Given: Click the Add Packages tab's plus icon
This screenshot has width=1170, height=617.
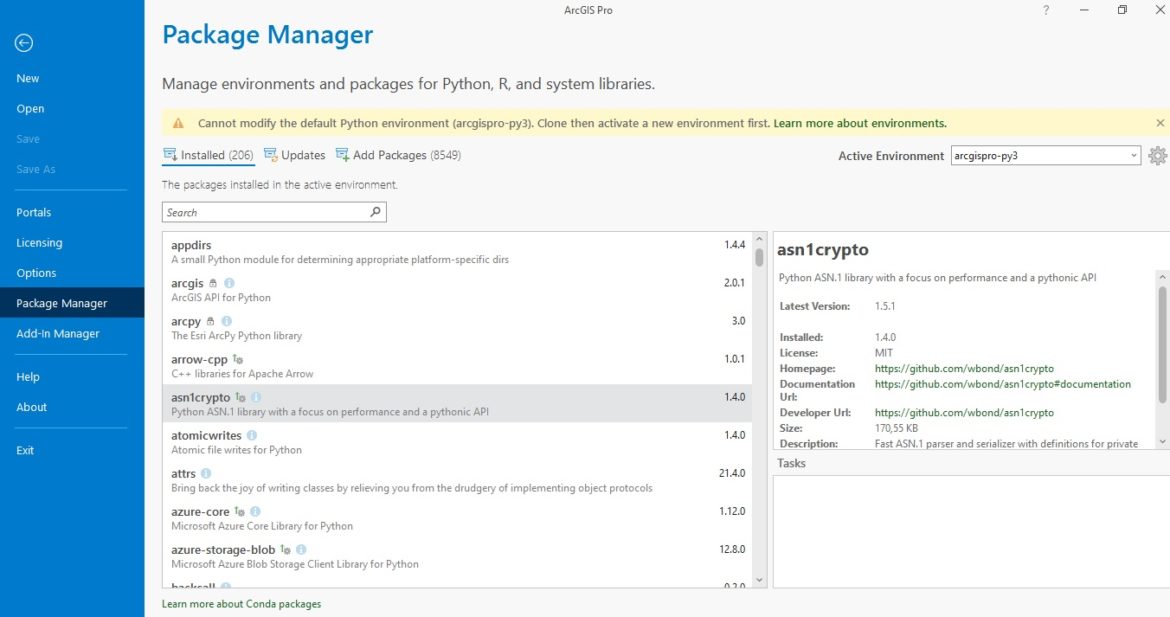Looking at the screenshot, I should tap(342, 154).
